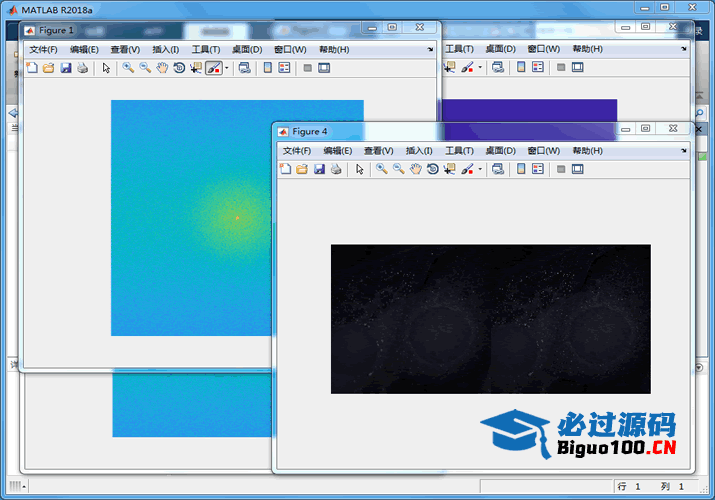Viewport: 715px width, 500px height.
Task: Print figure icon in Figure 4 toolbar
Action: pyautogui.click(x=336, y=169)
